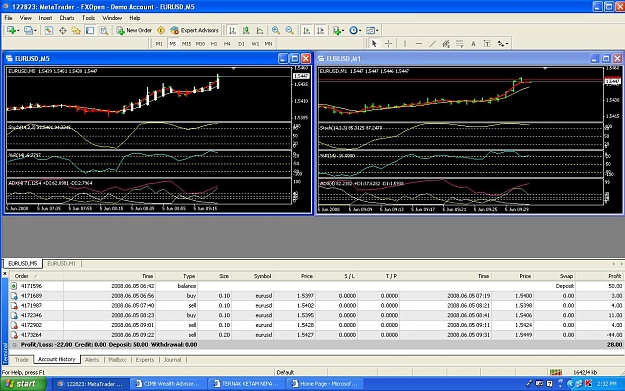The width and height of the screenshot is (625, 391).
Task: Select the H4 timeframe button
Action: point(227,44)
